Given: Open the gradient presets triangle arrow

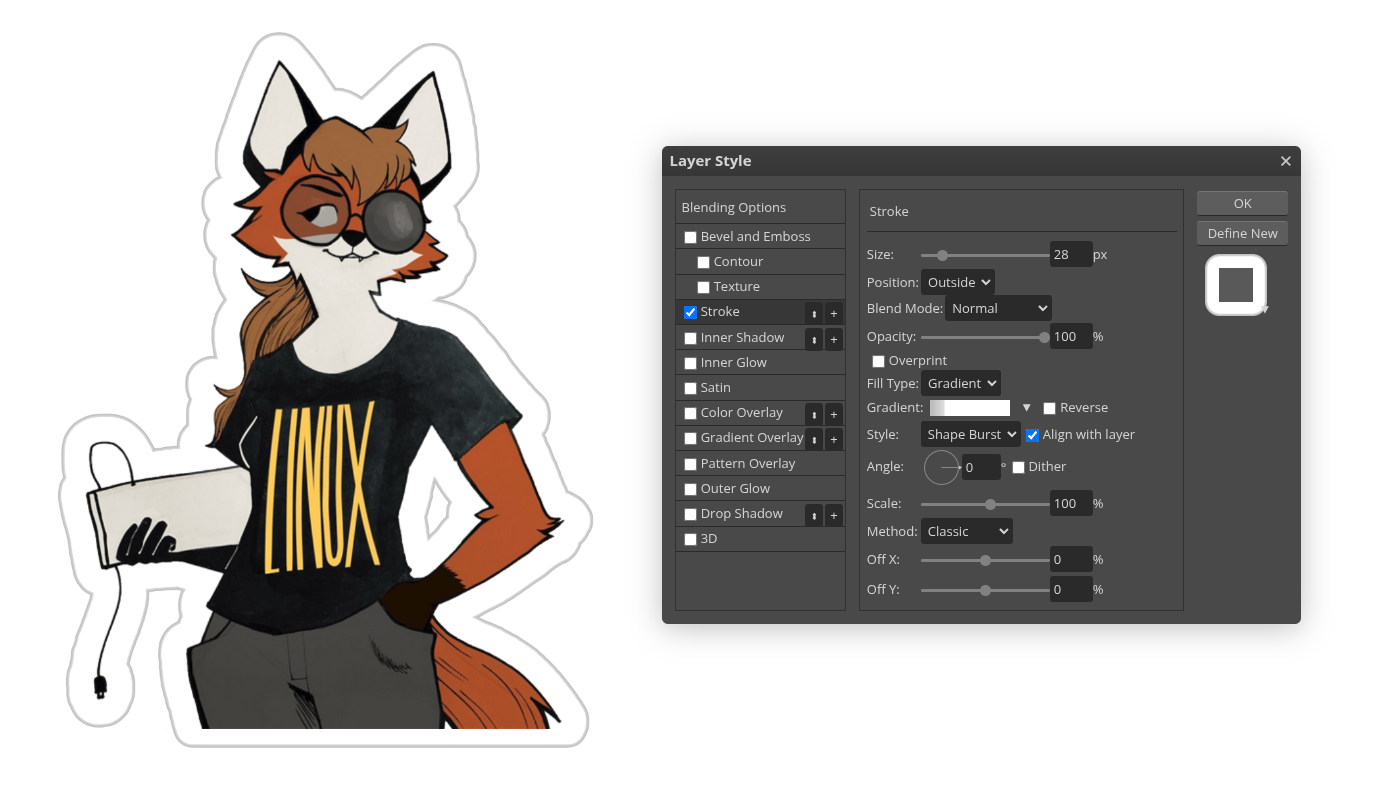Looking at the screenshot, I should click(x=1026, y=408).
